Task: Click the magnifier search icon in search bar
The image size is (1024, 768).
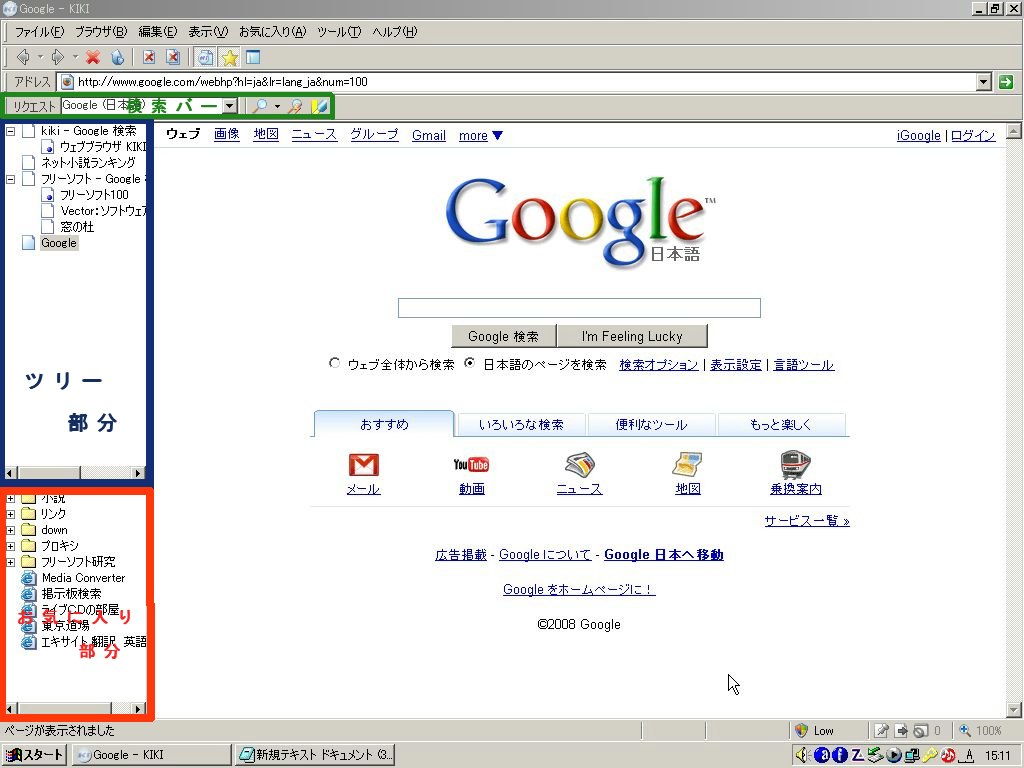Action: click(x=261, y=106)
